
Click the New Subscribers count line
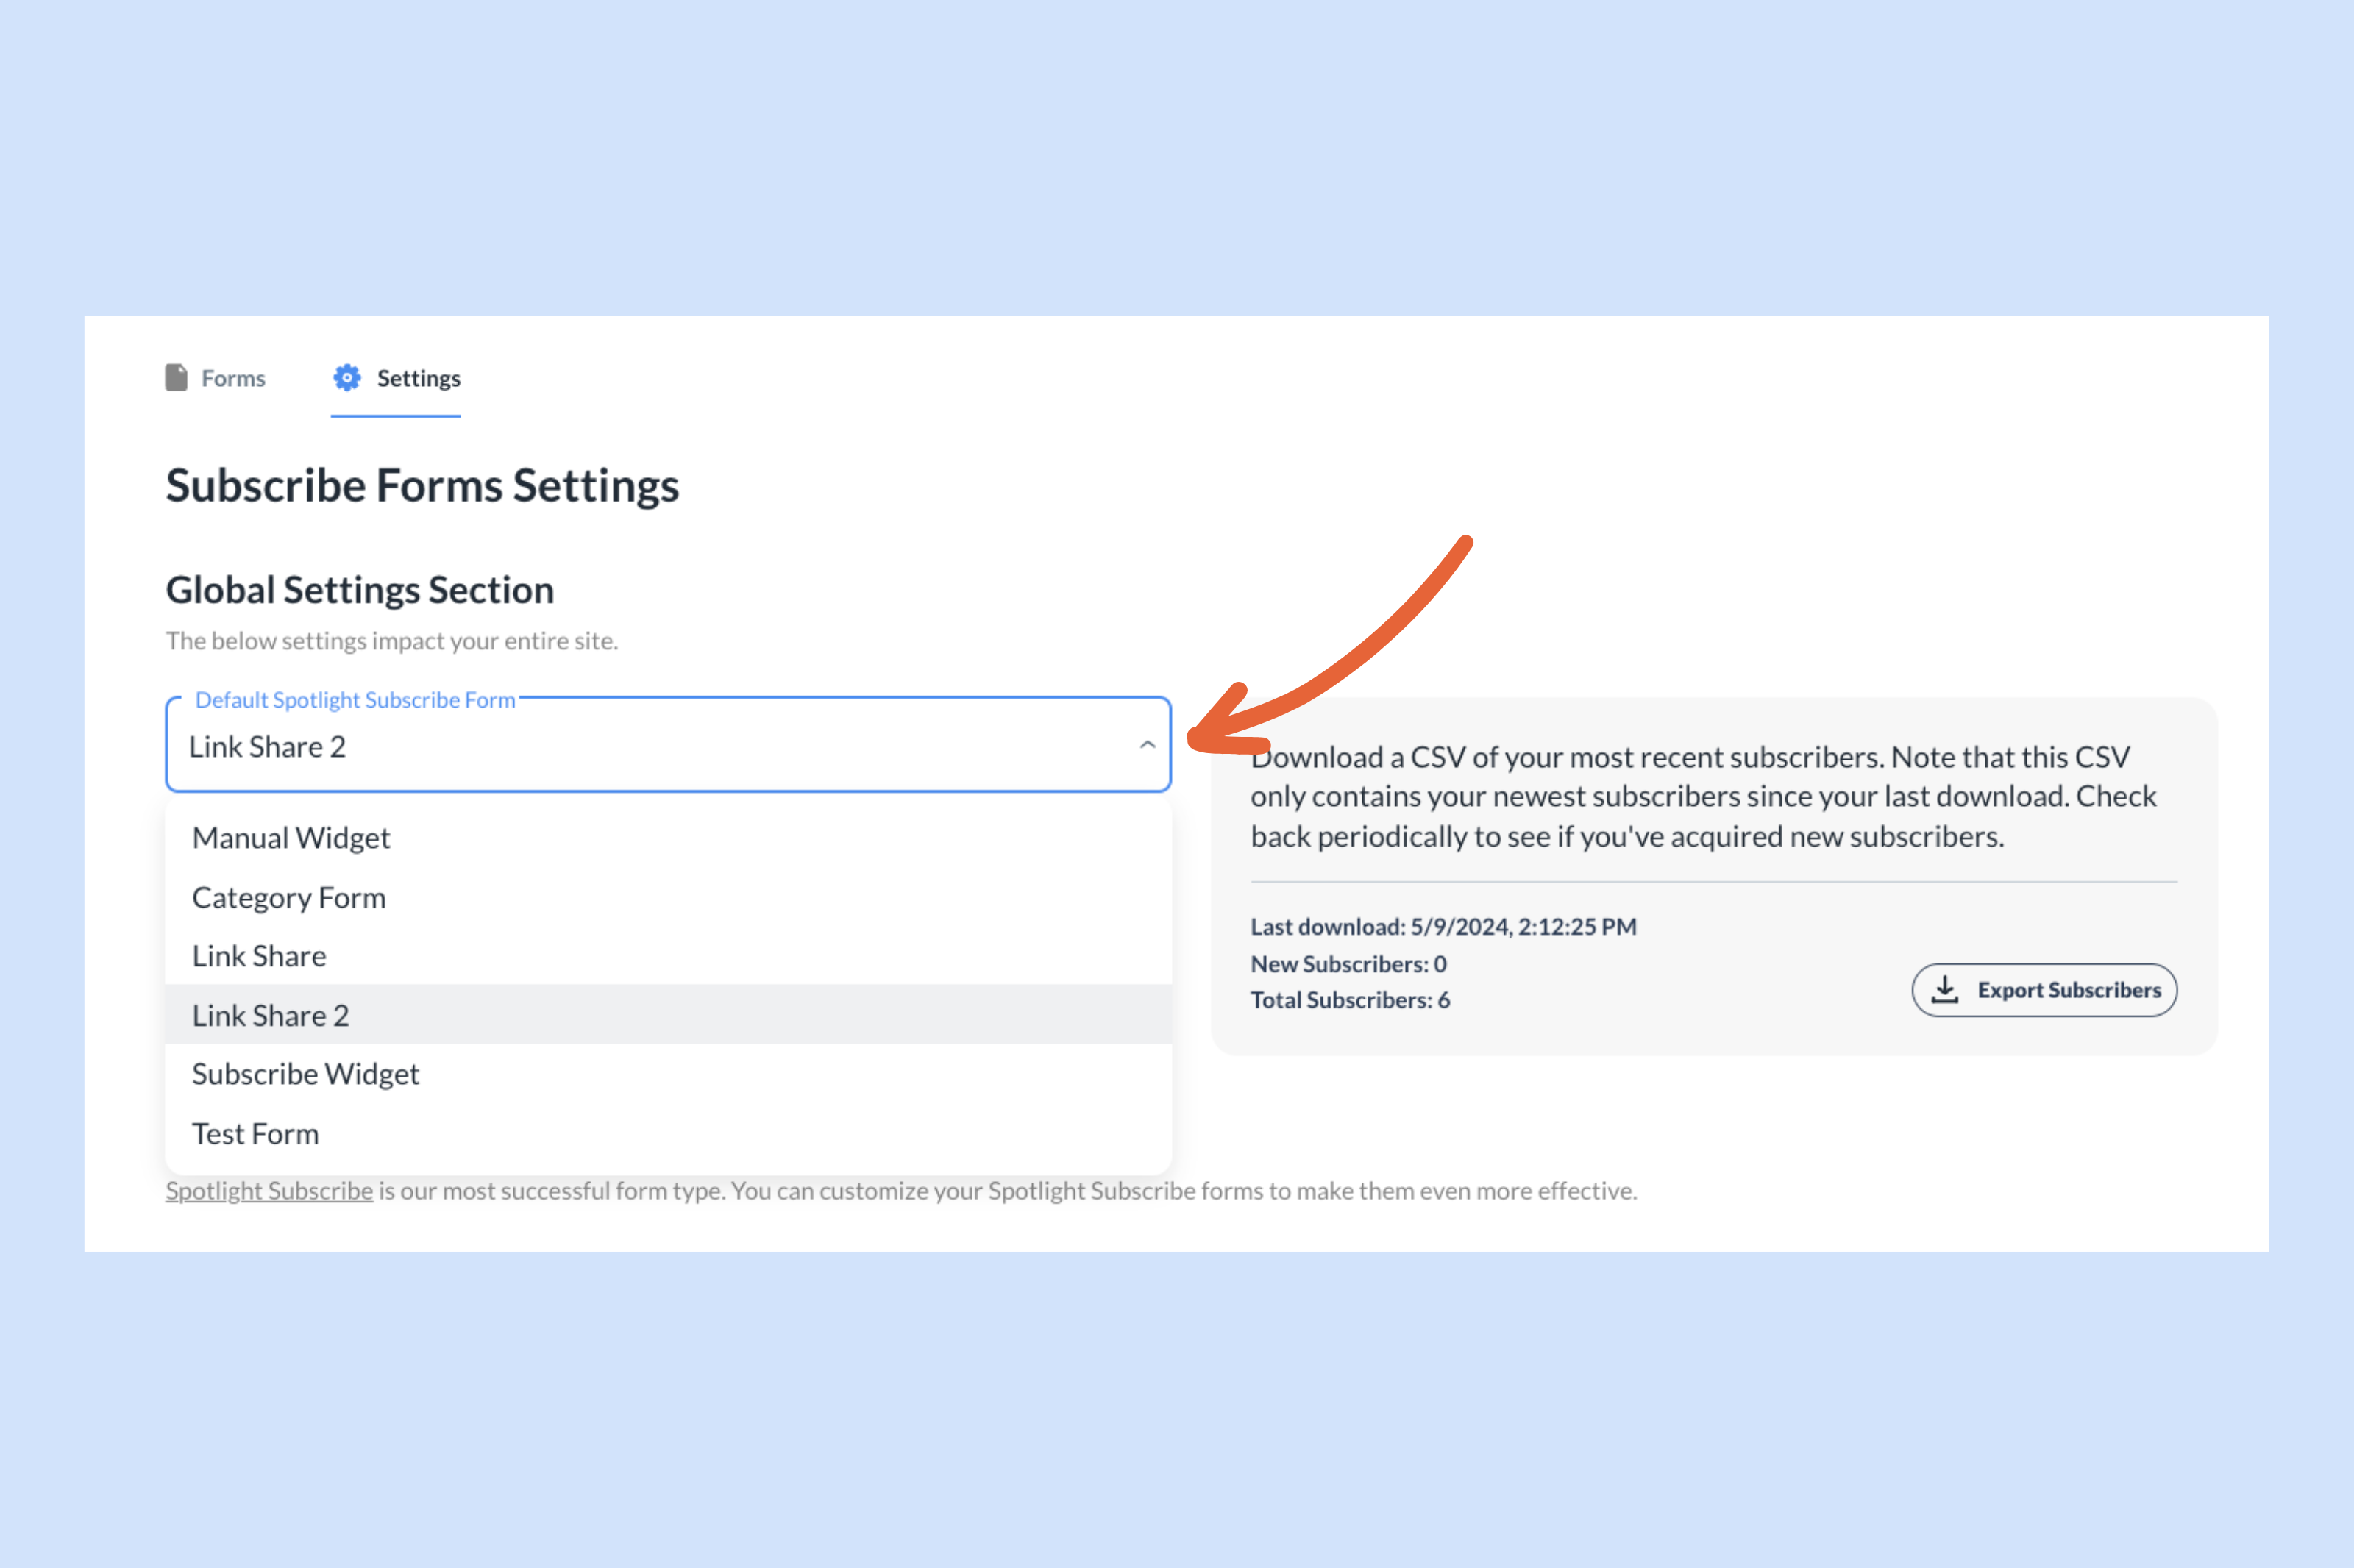[x=1348, y=964]
